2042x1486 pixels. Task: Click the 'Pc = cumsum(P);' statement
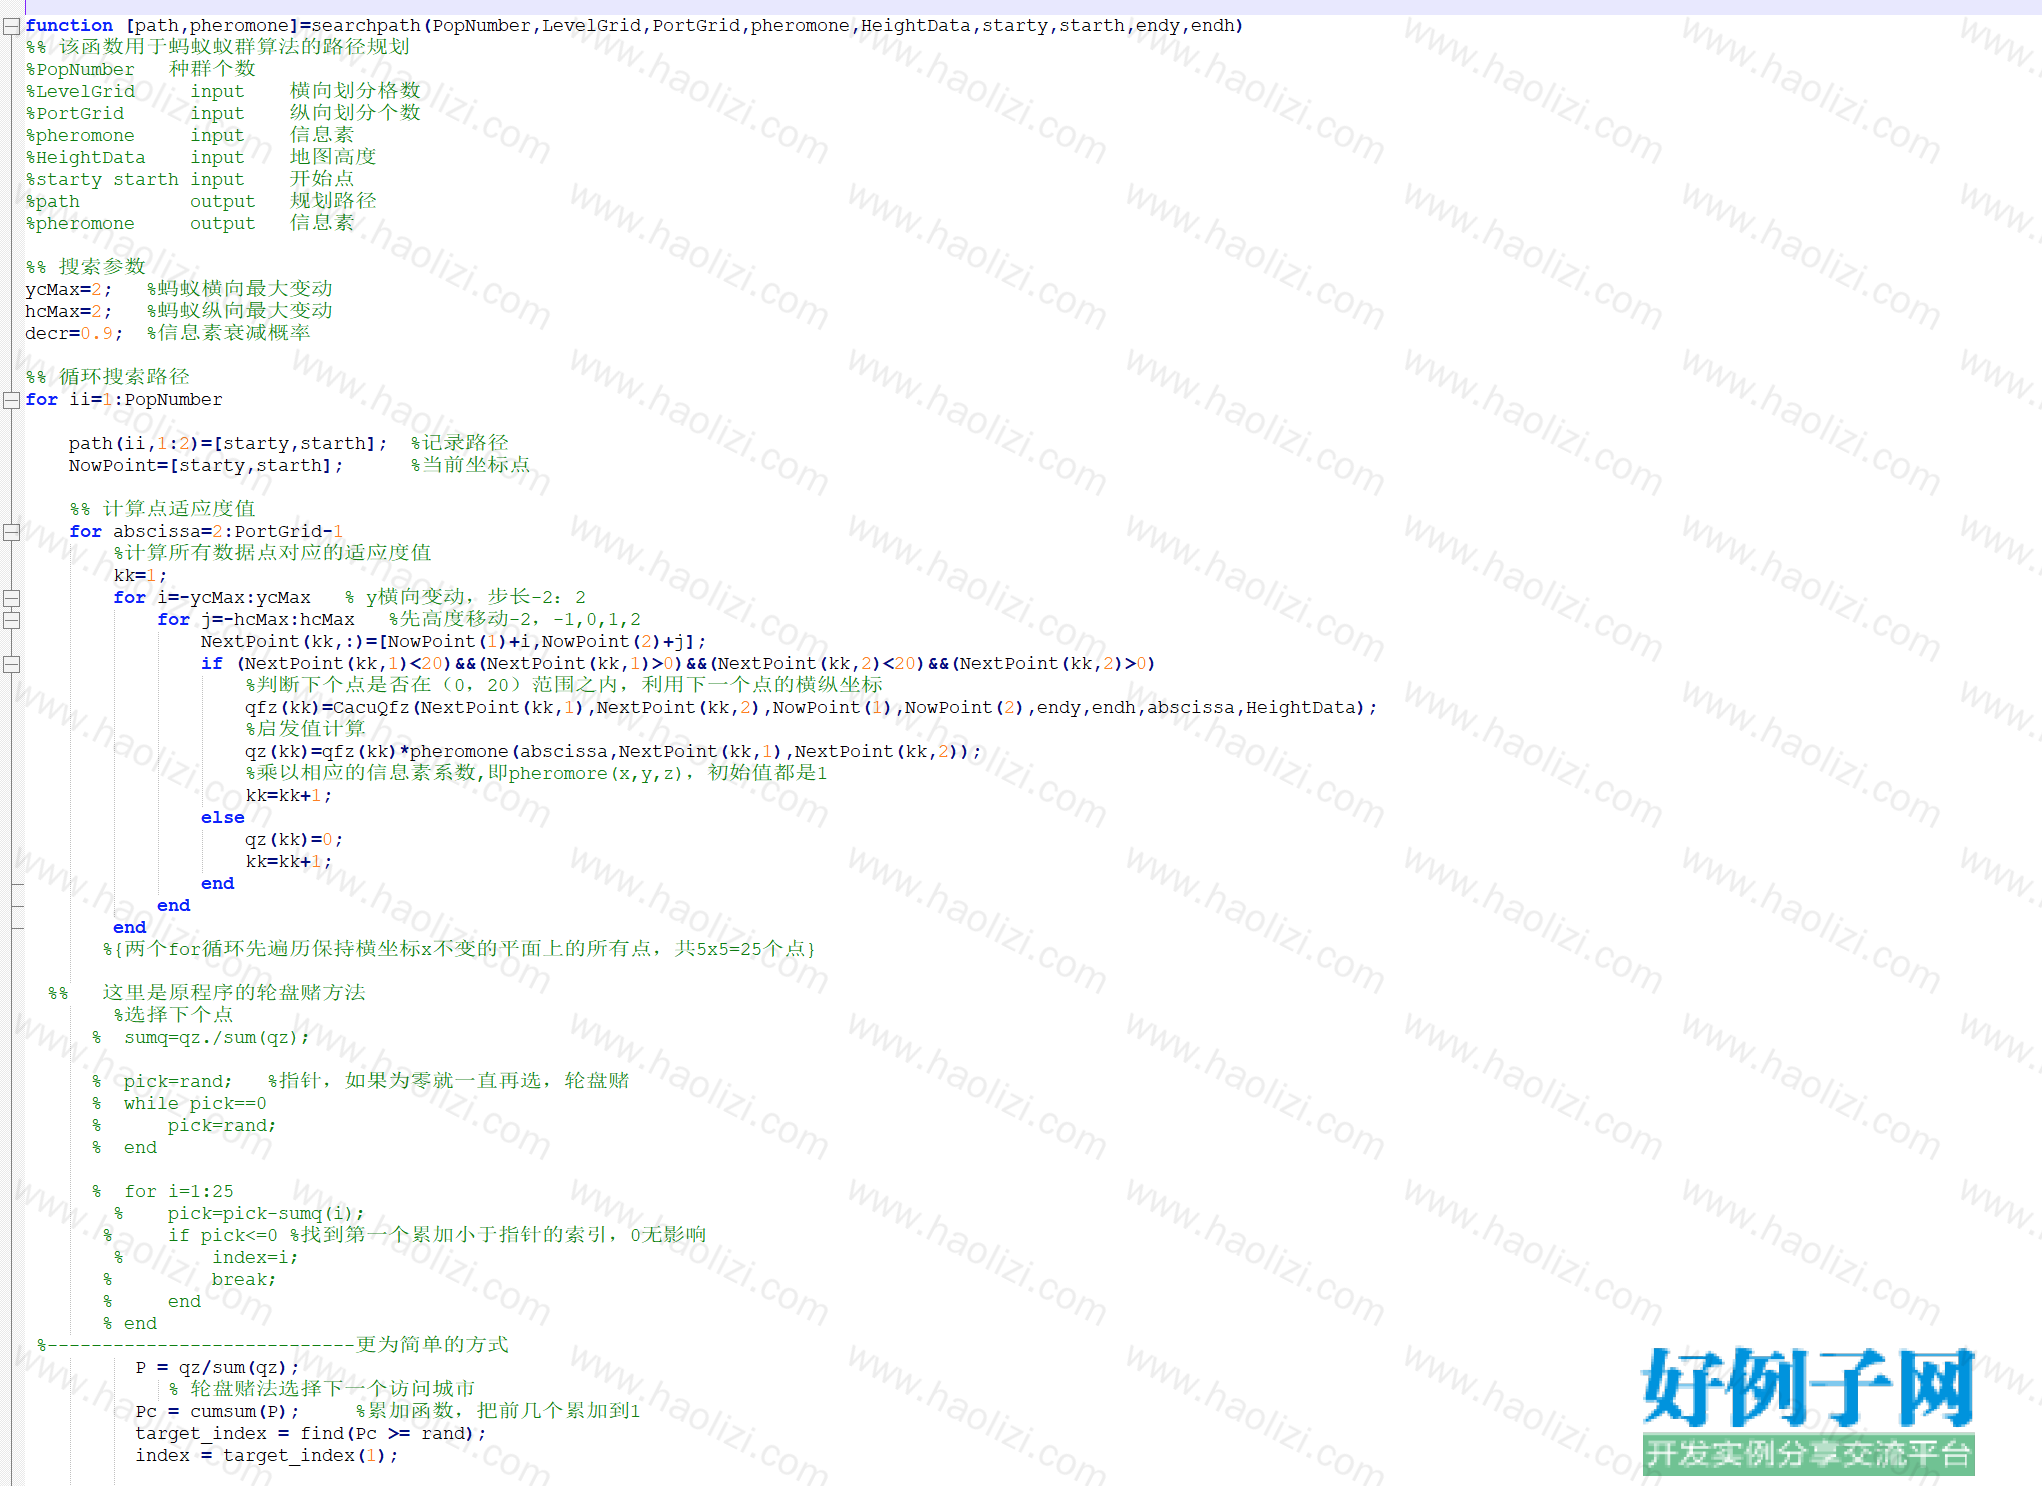[x=217, y=1412]
